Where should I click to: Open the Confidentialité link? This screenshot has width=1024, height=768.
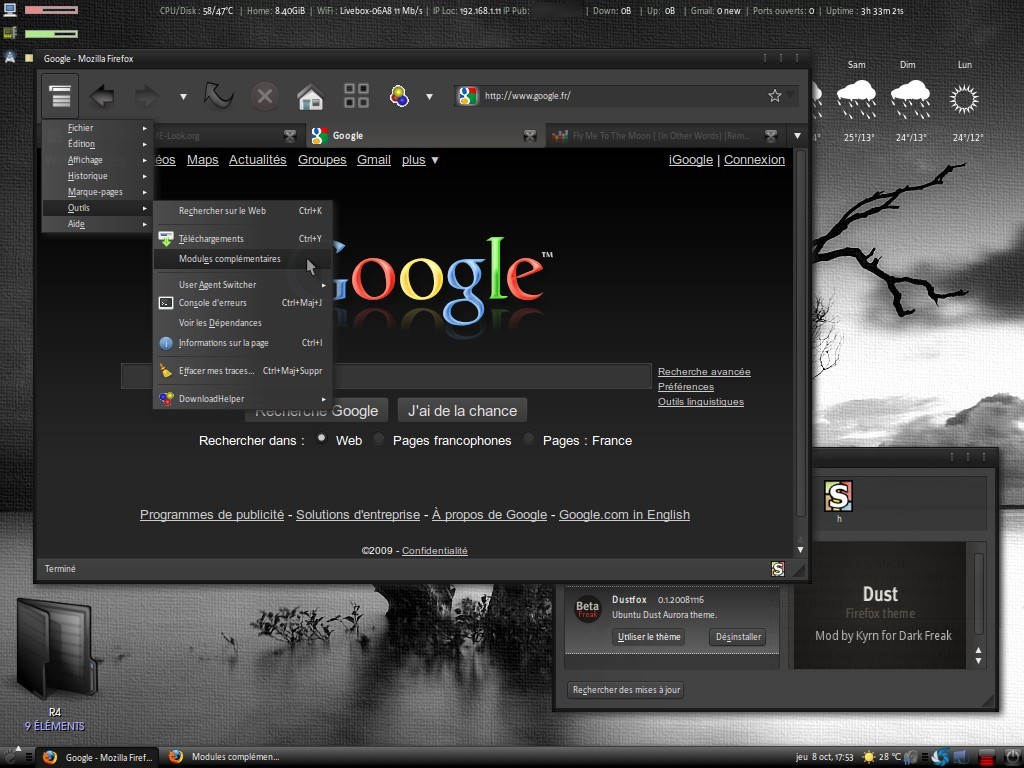coord(434,551)
